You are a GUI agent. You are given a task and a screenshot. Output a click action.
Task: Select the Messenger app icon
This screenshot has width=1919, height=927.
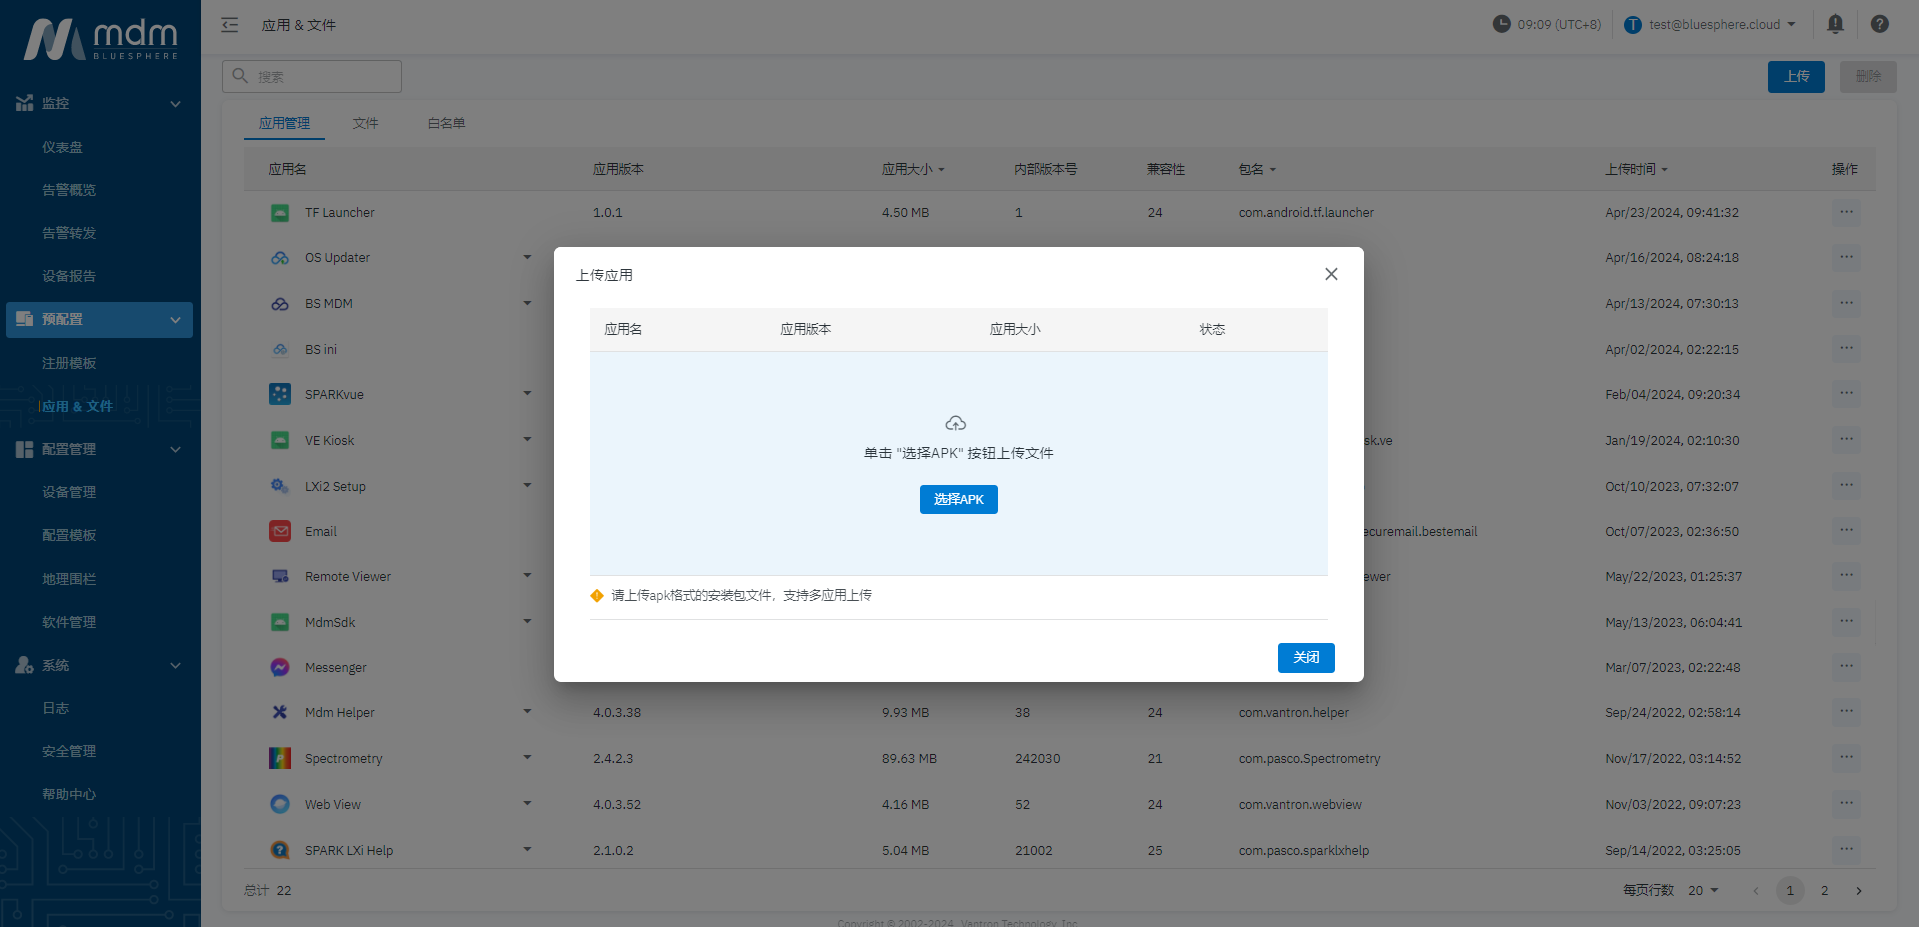pos(279,667)
